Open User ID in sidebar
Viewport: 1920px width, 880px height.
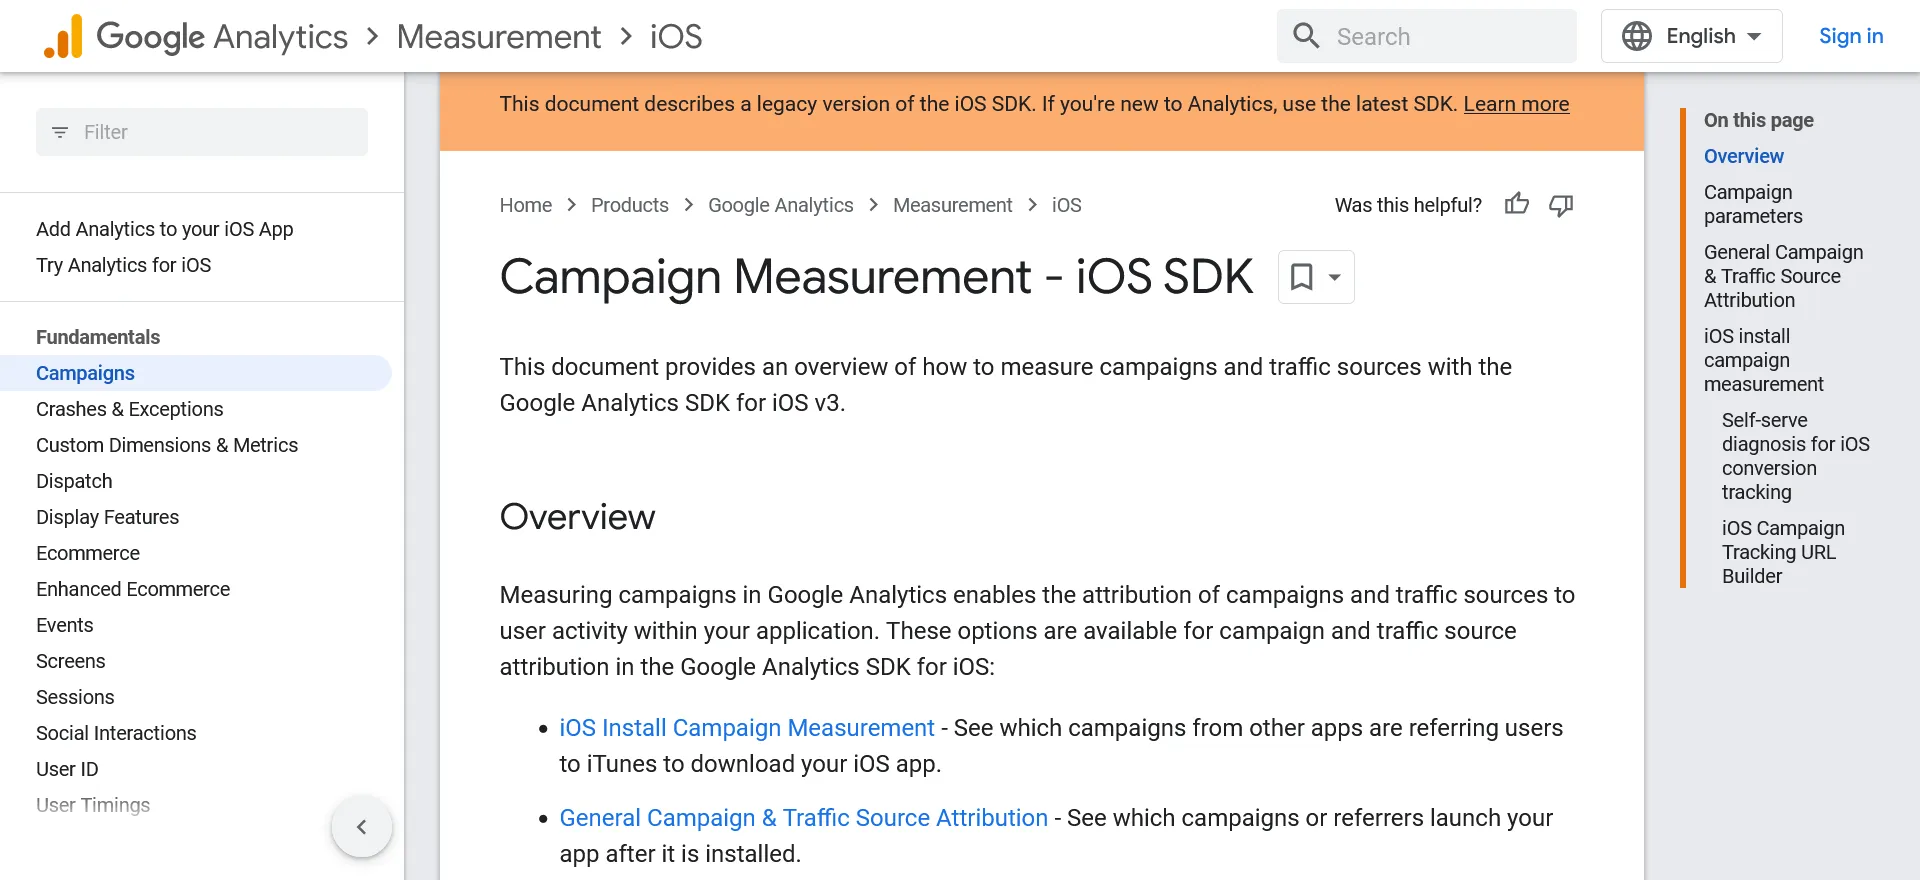pyautogui.click(x=67, y=769)
